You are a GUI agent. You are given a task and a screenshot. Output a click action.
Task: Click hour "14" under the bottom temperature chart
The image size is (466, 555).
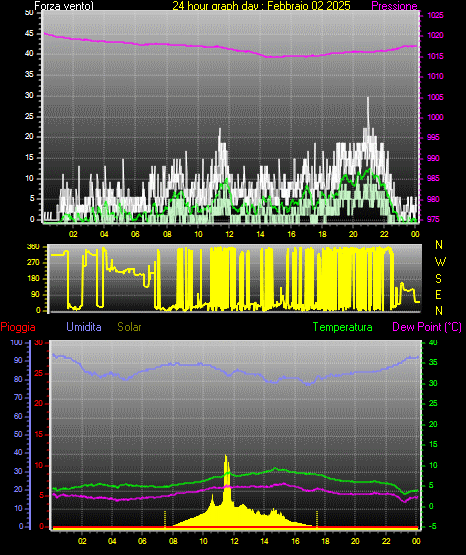tap(264, 541)
